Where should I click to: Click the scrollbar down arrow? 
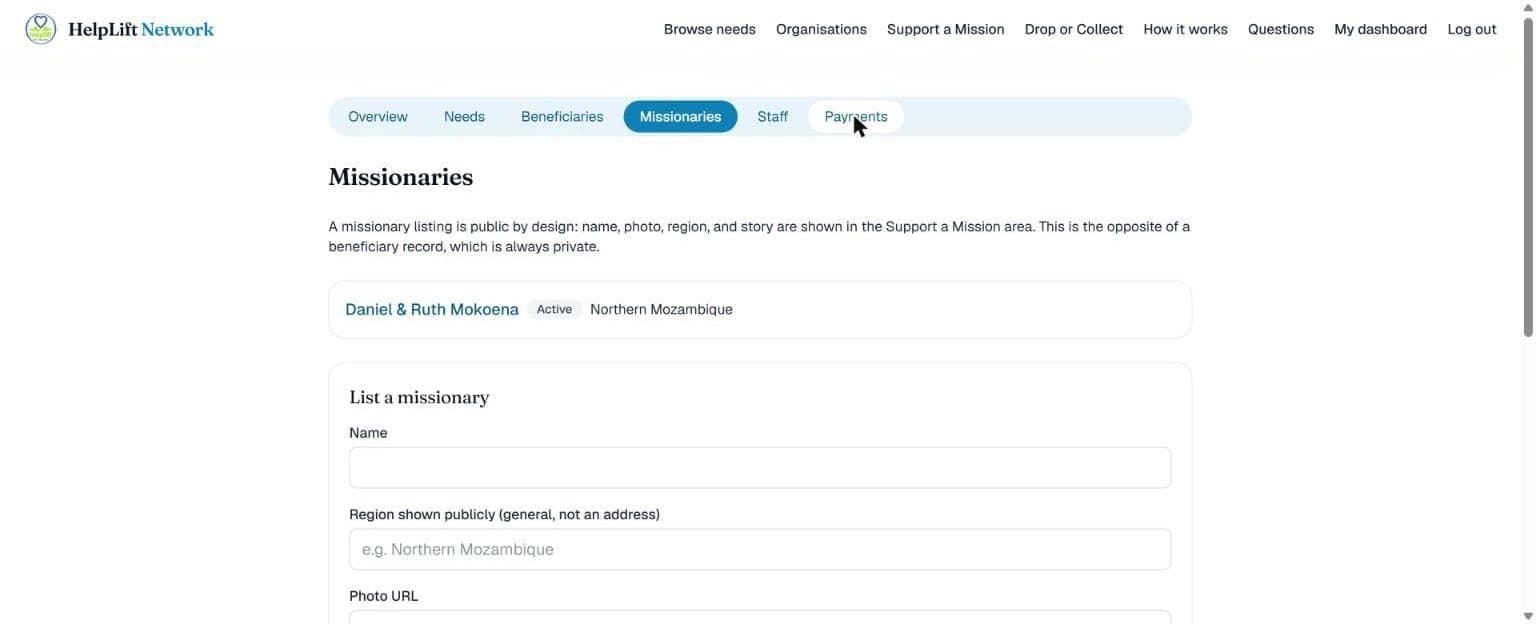pos(1527,617)
